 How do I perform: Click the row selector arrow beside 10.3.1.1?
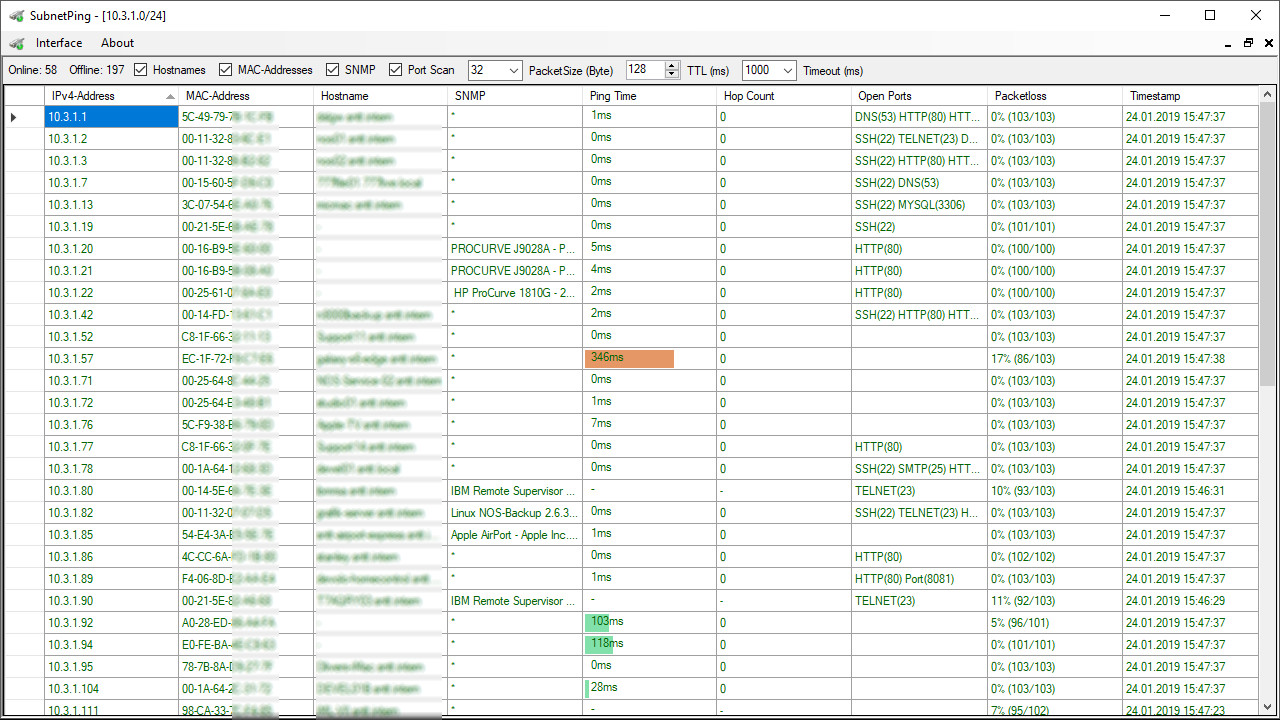14,117
